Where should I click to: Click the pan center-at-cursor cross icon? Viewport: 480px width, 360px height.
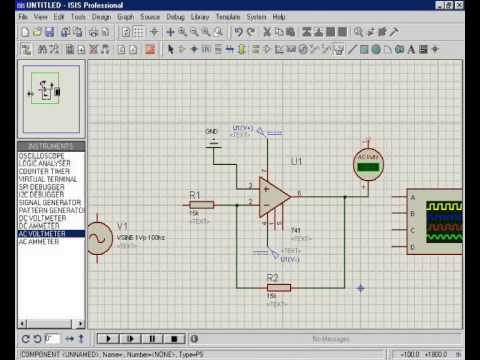[170, 32]
